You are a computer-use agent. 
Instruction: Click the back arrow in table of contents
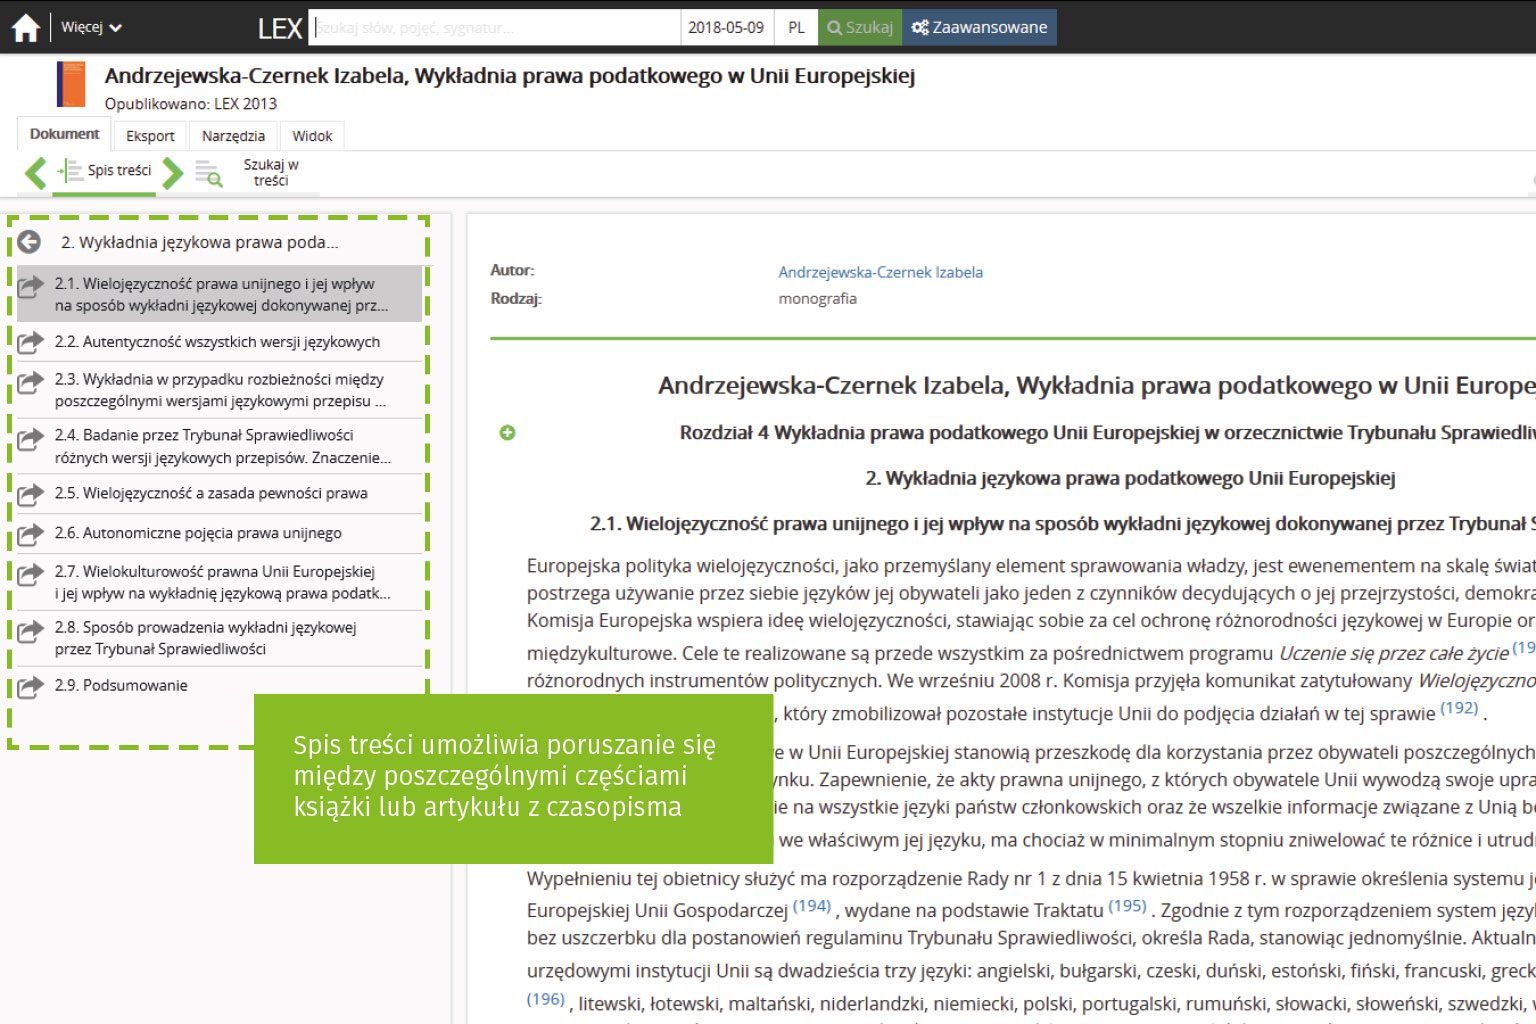click(x=29, y=242)
